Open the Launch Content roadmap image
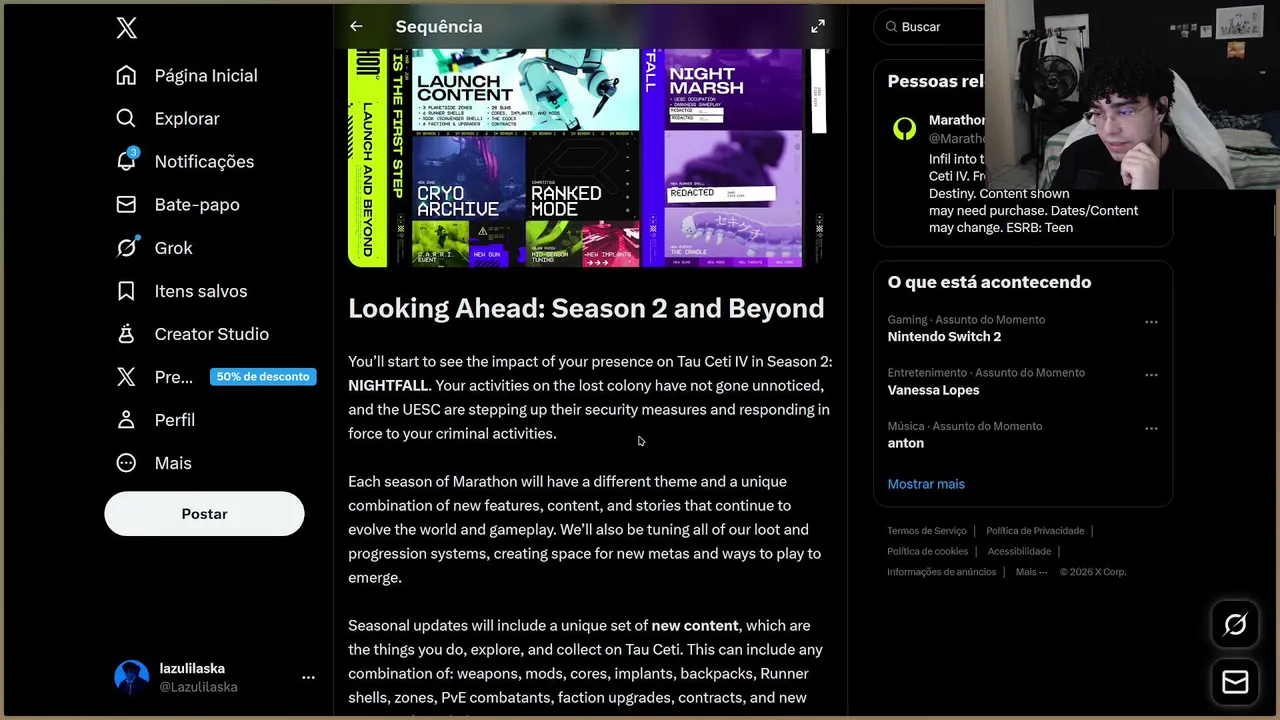The height and width of the screenshot is (720, 1280). tap(587, 157)
